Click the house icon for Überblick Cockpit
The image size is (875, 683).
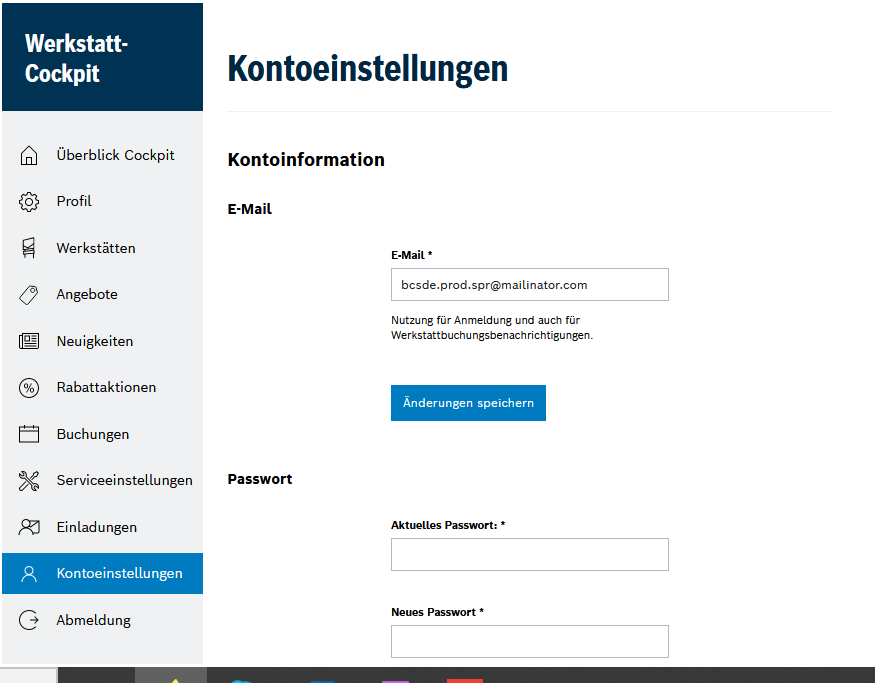click(29, 155)
